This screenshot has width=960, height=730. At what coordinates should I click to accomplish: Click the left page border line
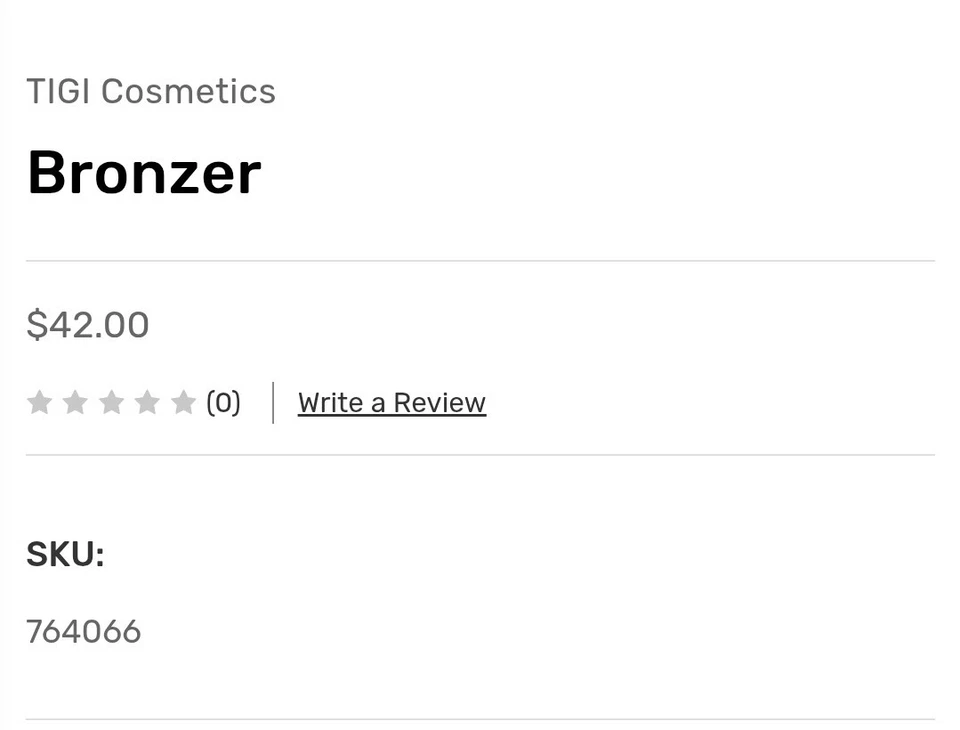pyautogui.click(x=1, y=365)
